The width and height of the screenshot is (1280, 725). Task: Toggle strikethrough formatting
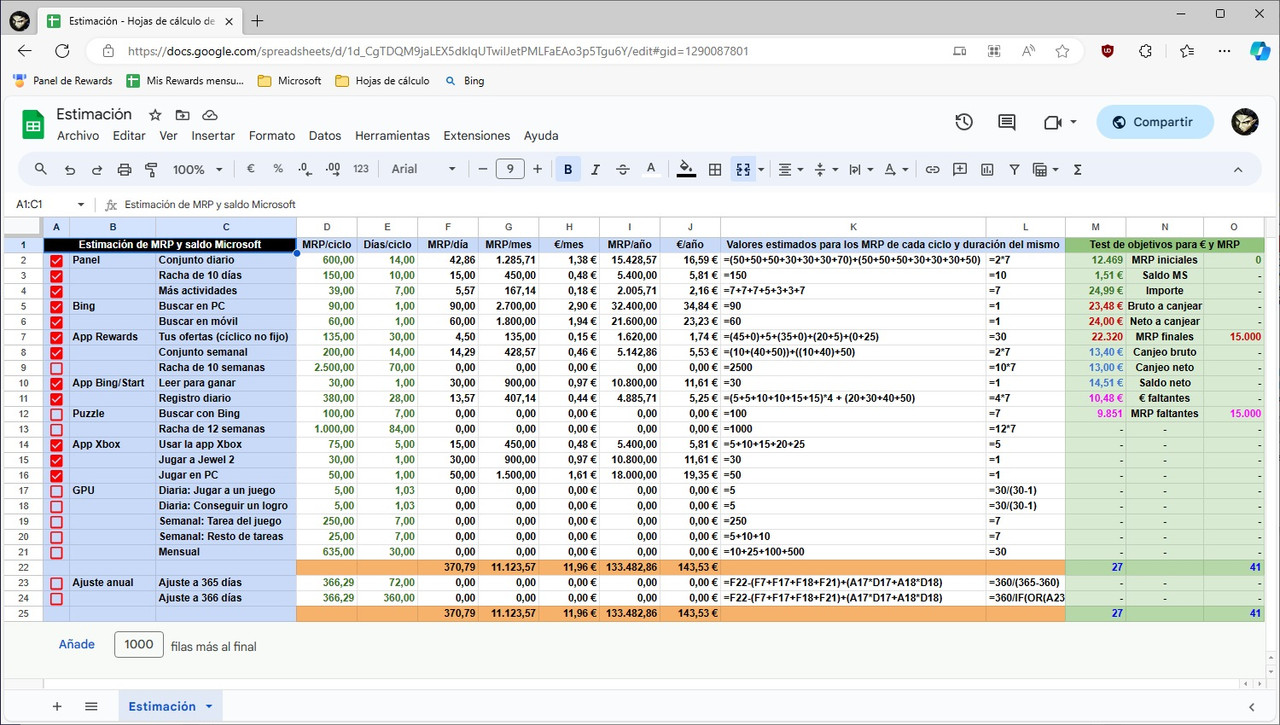click(x=623, y=169)
